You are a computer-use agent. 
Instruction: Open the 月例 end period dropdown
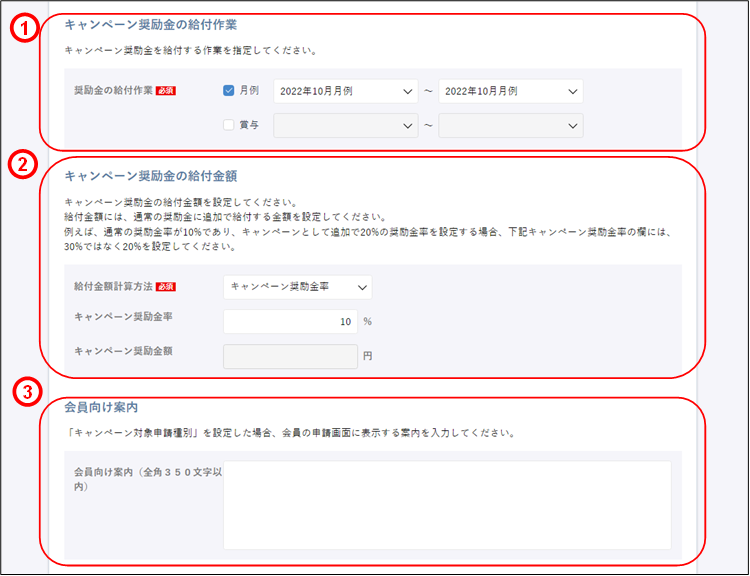click(511, 91)
